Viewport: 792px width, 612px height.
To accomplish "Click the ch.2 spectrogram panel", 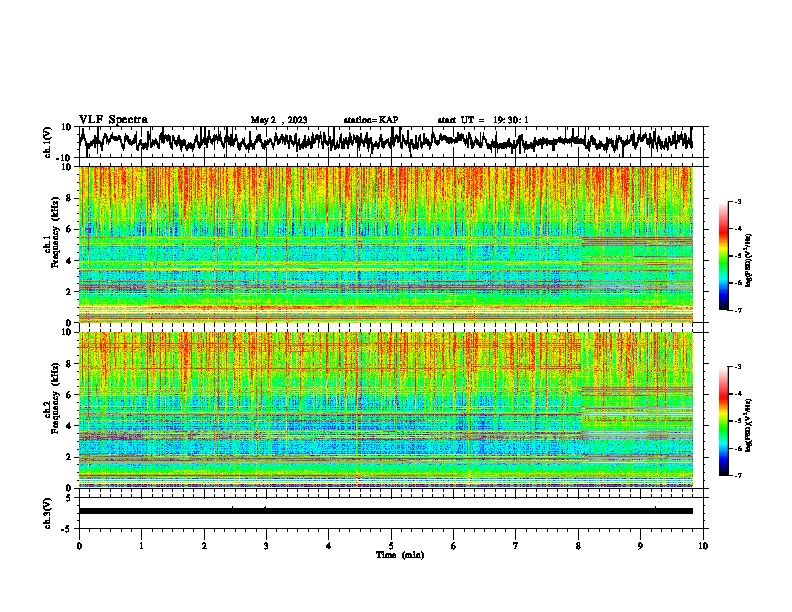I will point(385,410).
